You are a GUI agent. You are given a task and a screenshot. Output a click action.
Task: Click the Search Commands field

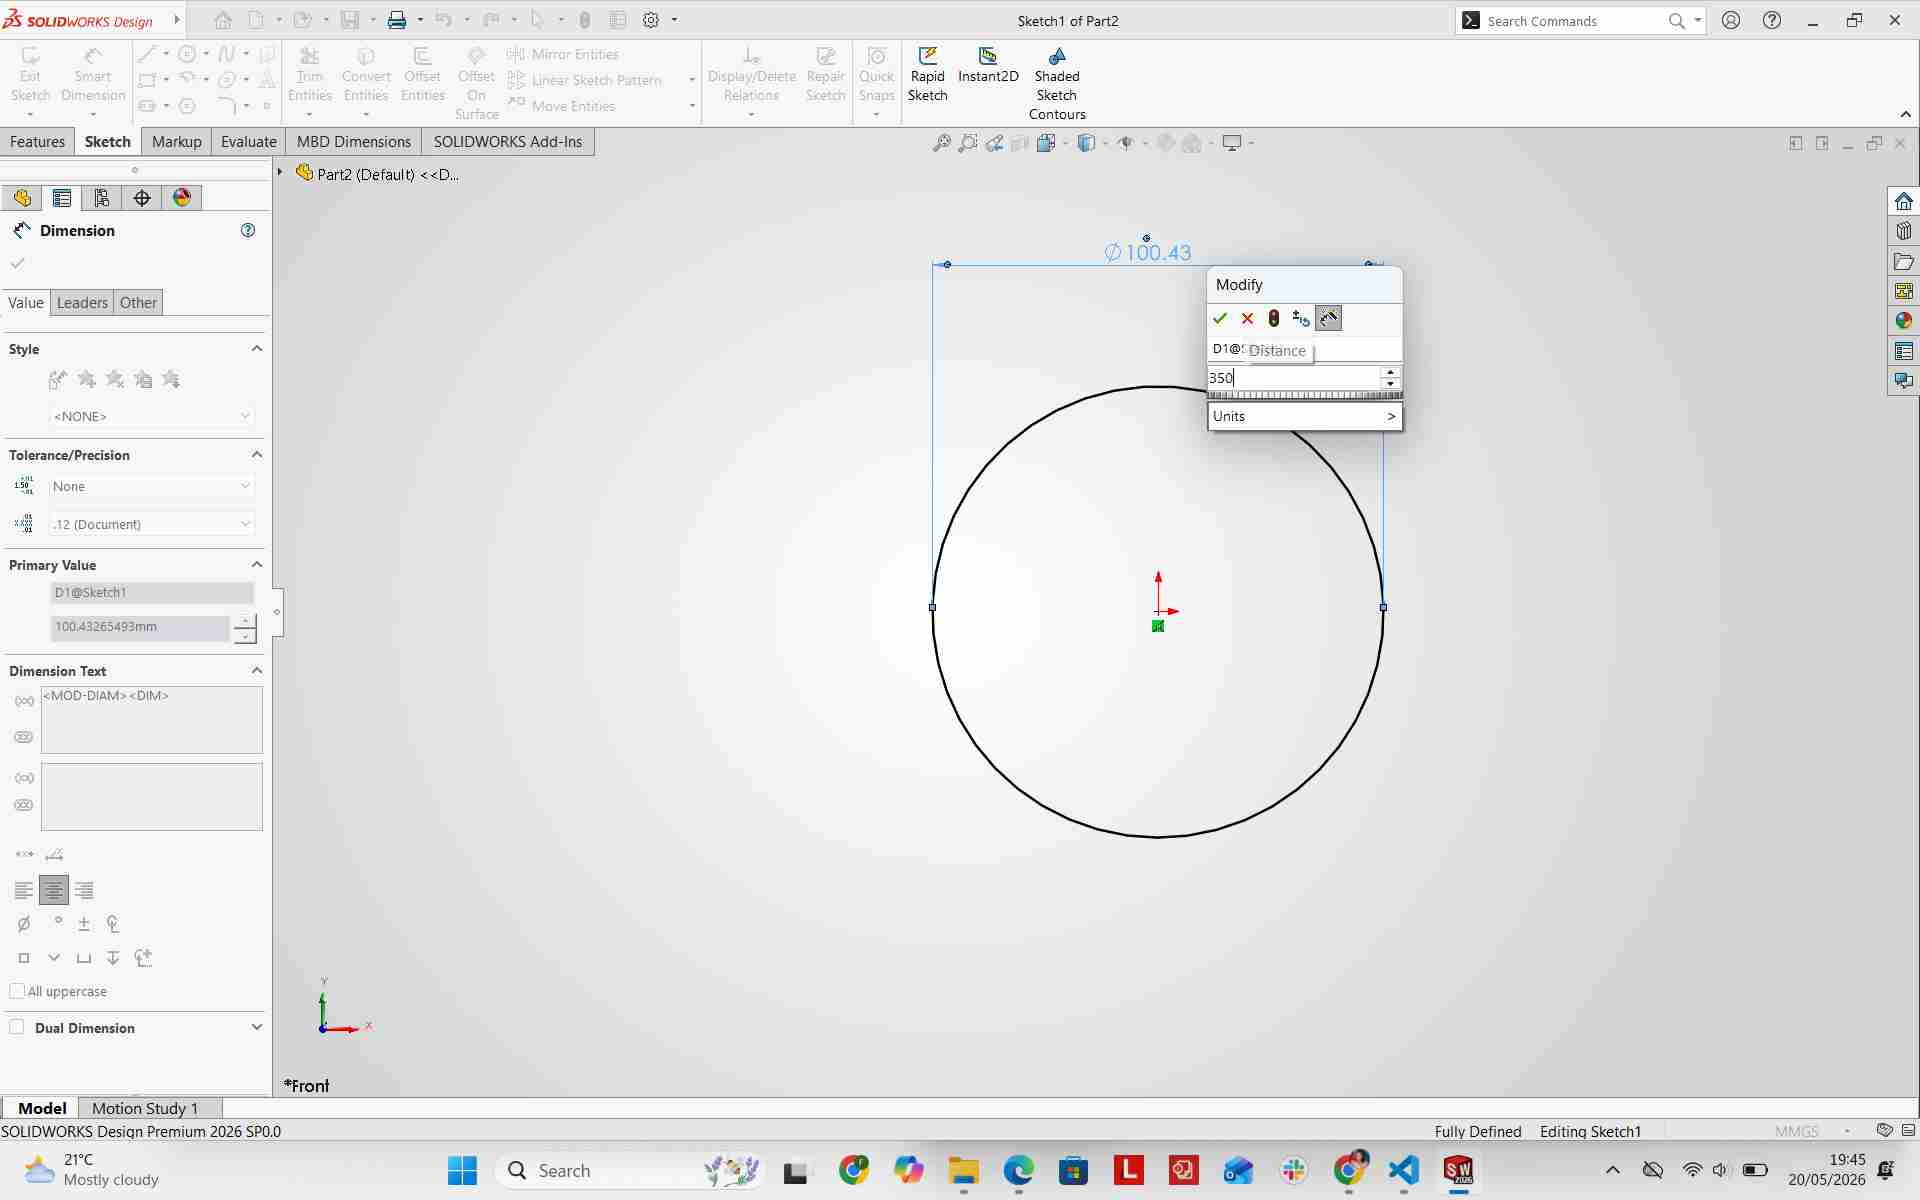[x=1574, y=20]
